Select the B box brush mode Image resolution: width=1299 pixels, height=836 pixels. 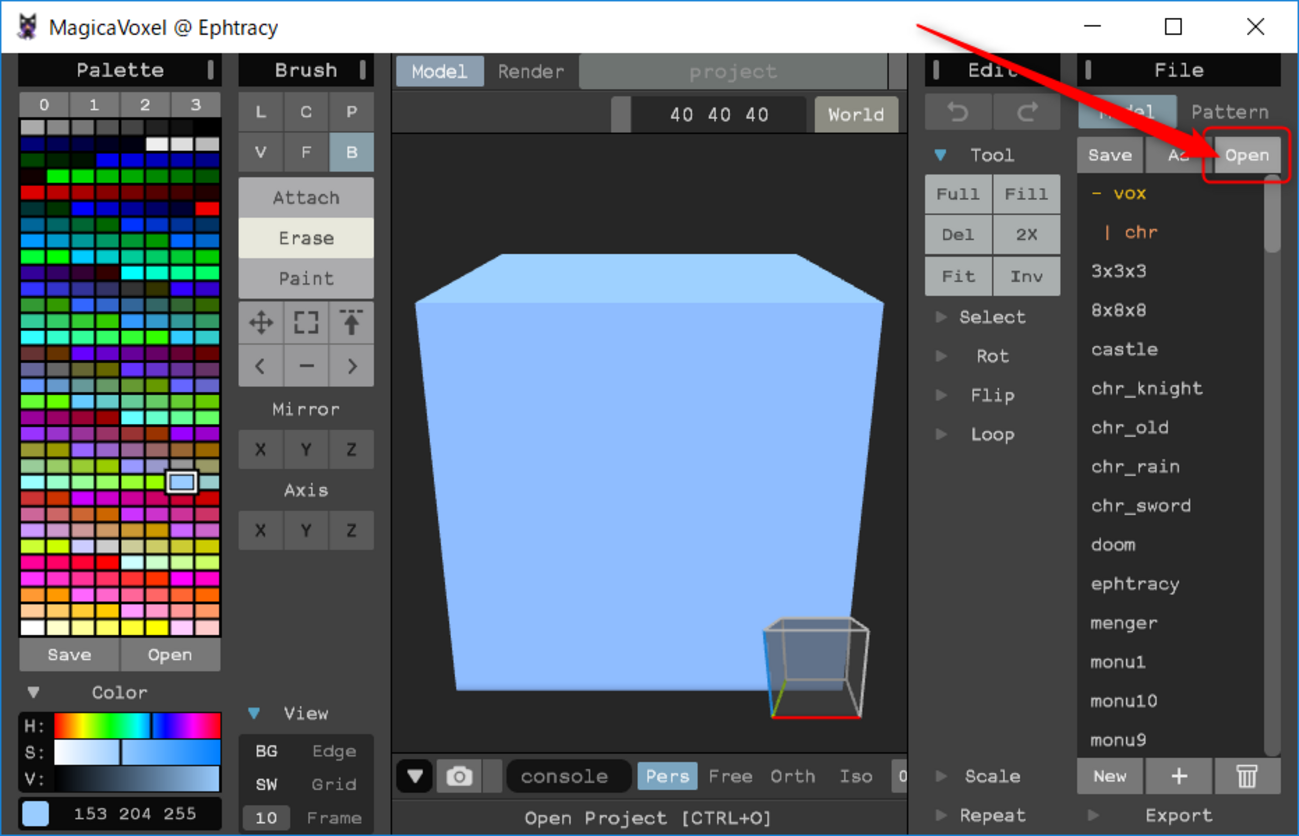point(351,152)
